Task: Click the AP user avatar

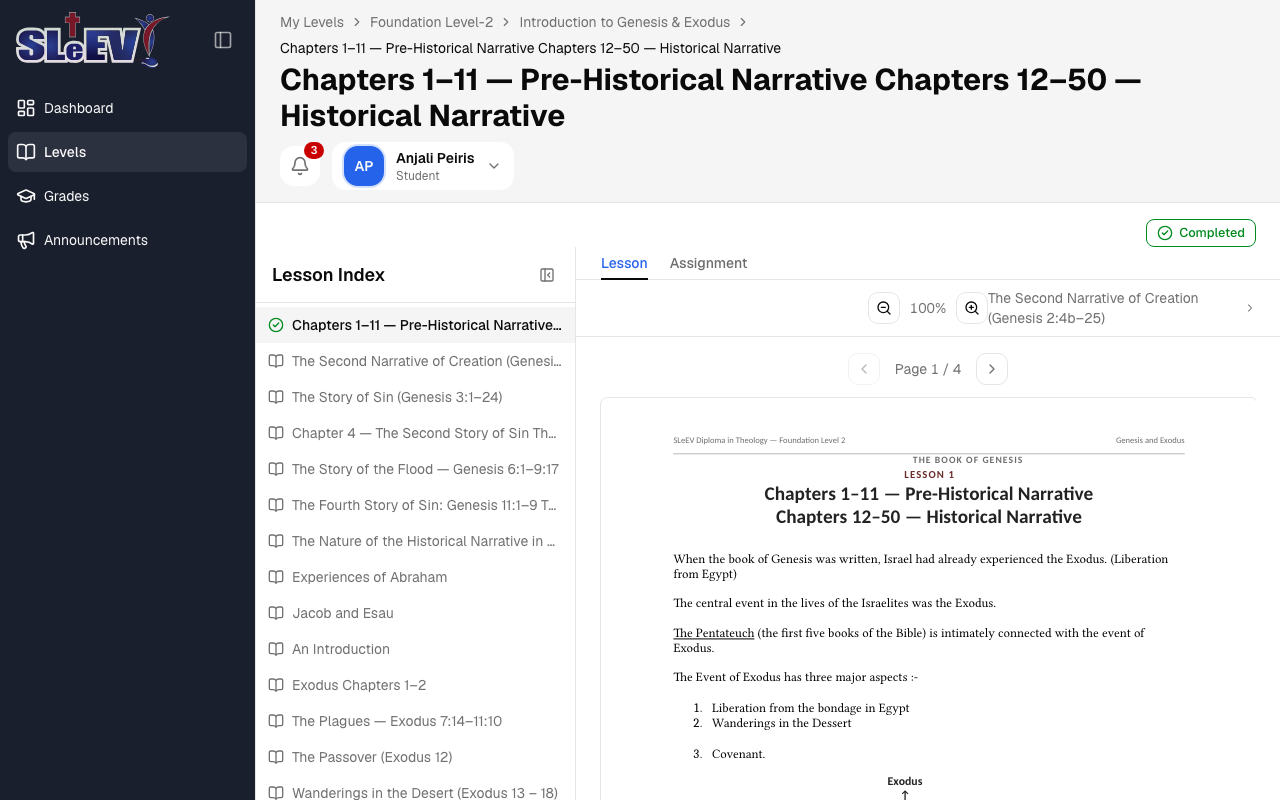Action: [364, 166]
